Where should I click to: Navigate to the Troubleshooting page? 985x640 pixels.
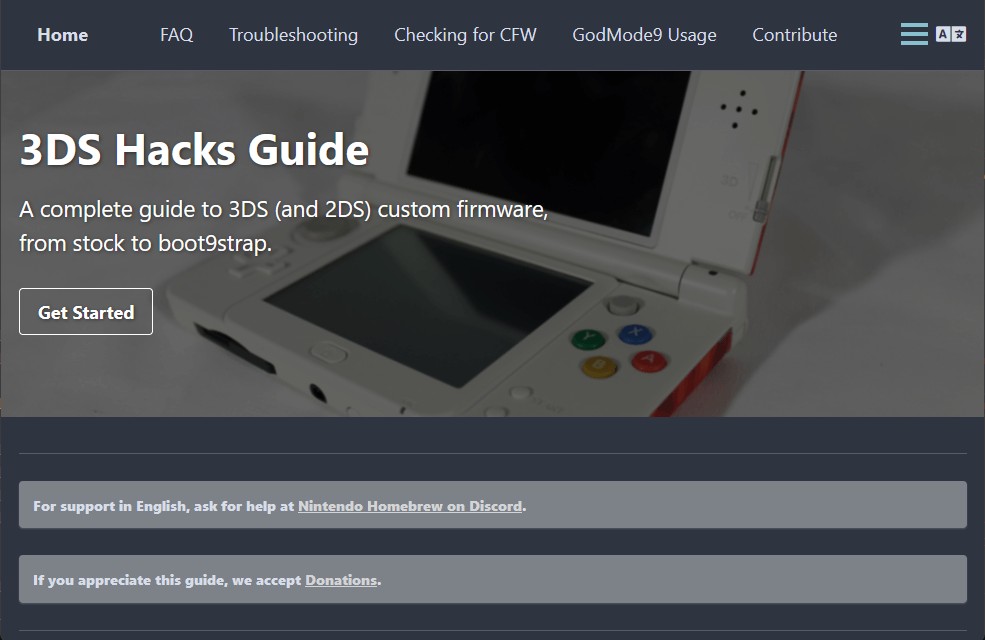click(x=293, y=34)
